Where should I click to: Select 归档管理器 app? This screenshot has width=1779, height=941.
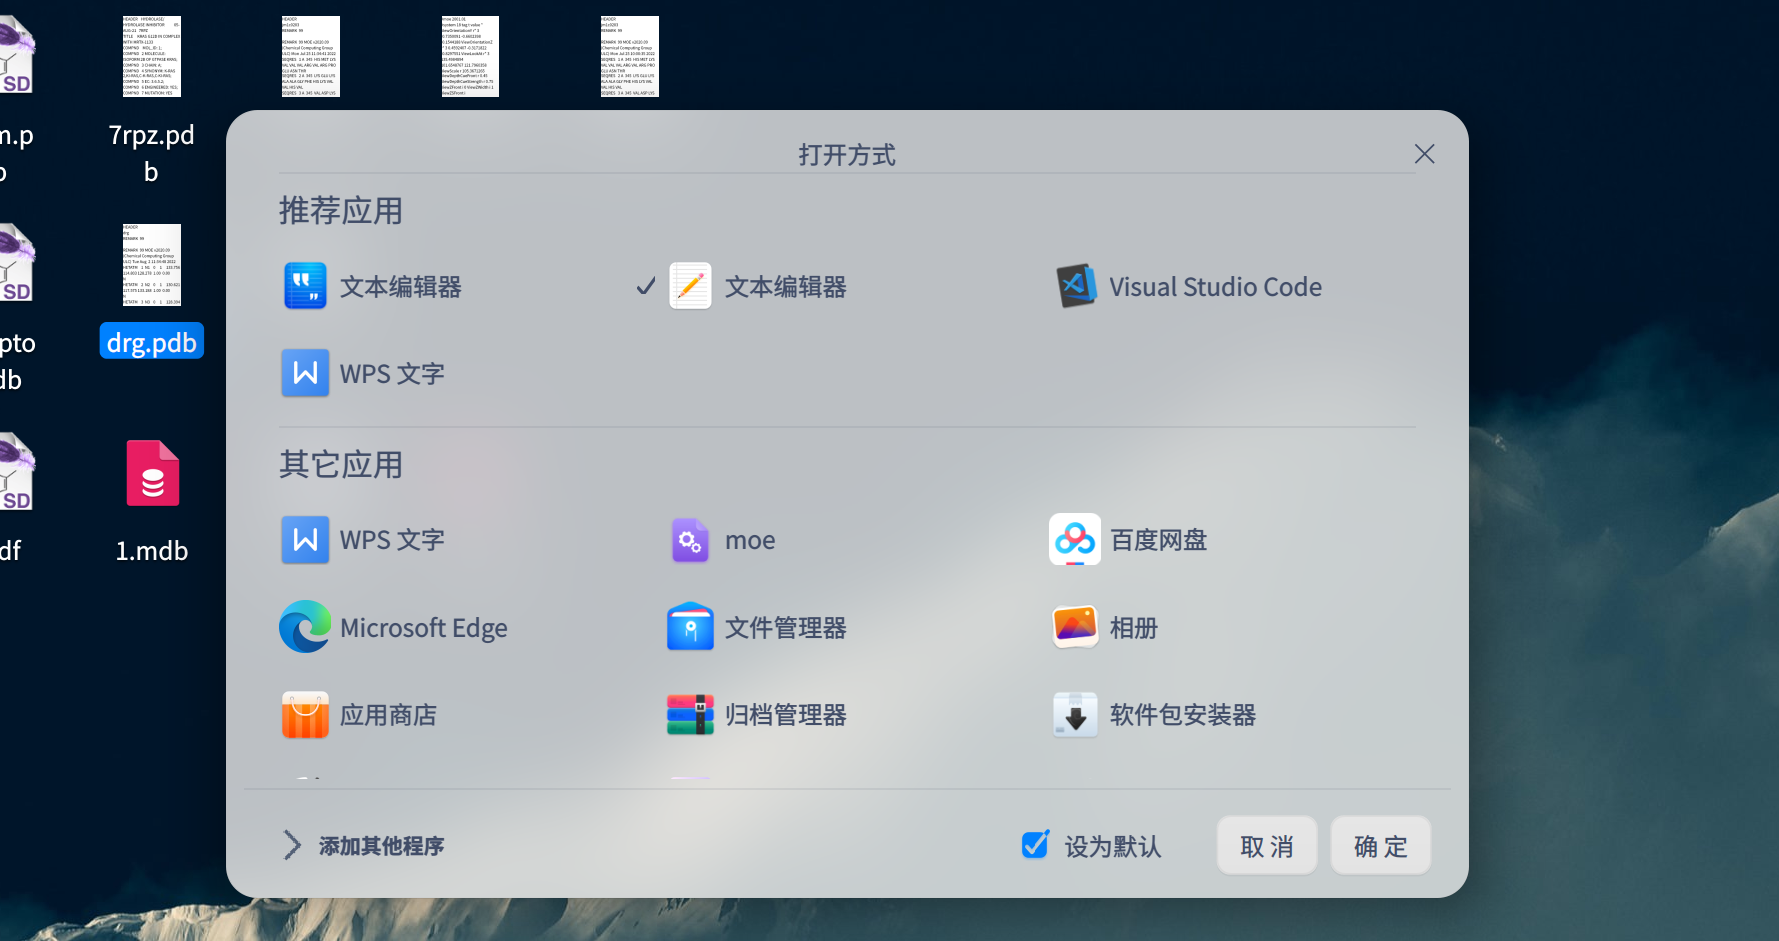click(x=757, y=715)
